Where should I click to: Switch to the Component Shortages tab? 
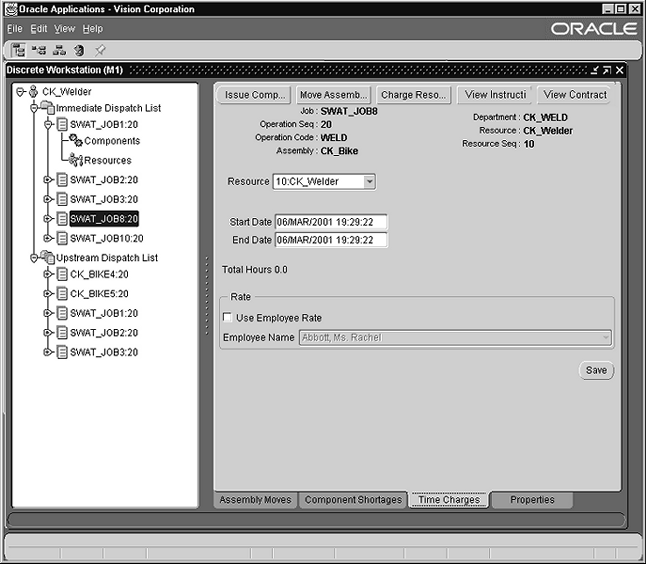pyautogui.click(x=353, y=500)
